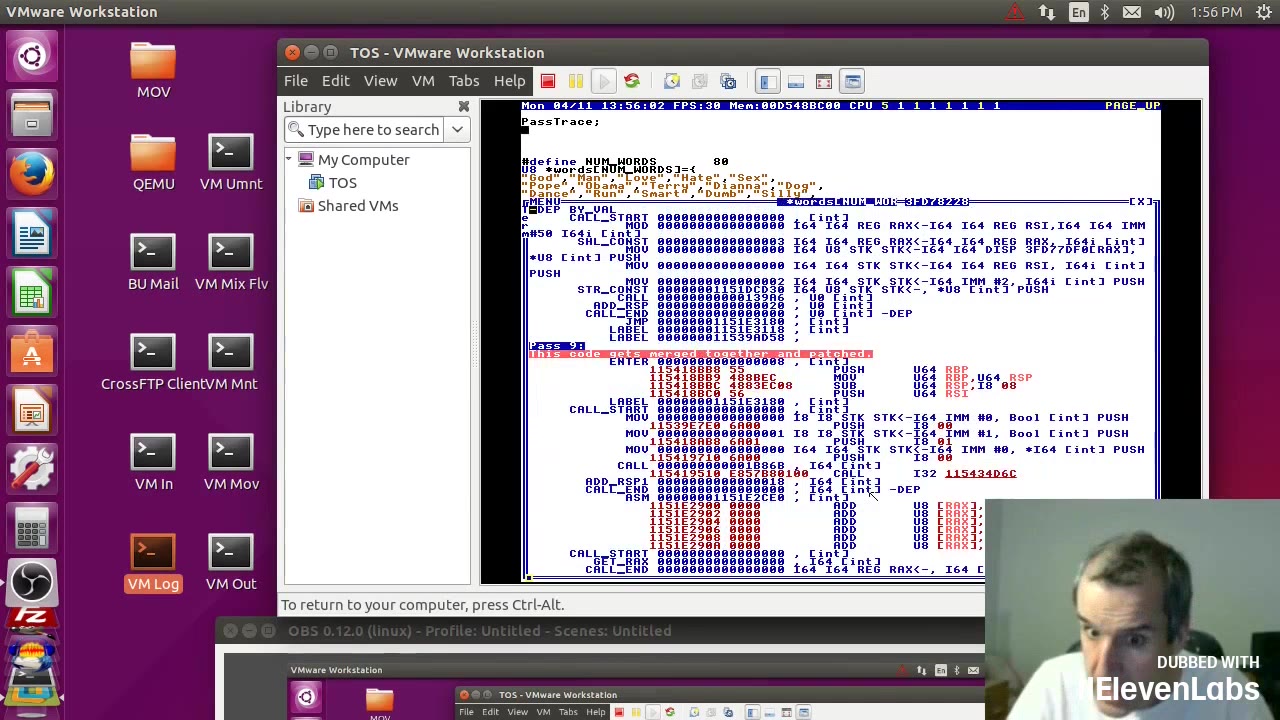Open OBS Studio from the launcher
This screenshot has width=1280, height=720.
click(32, 582)
